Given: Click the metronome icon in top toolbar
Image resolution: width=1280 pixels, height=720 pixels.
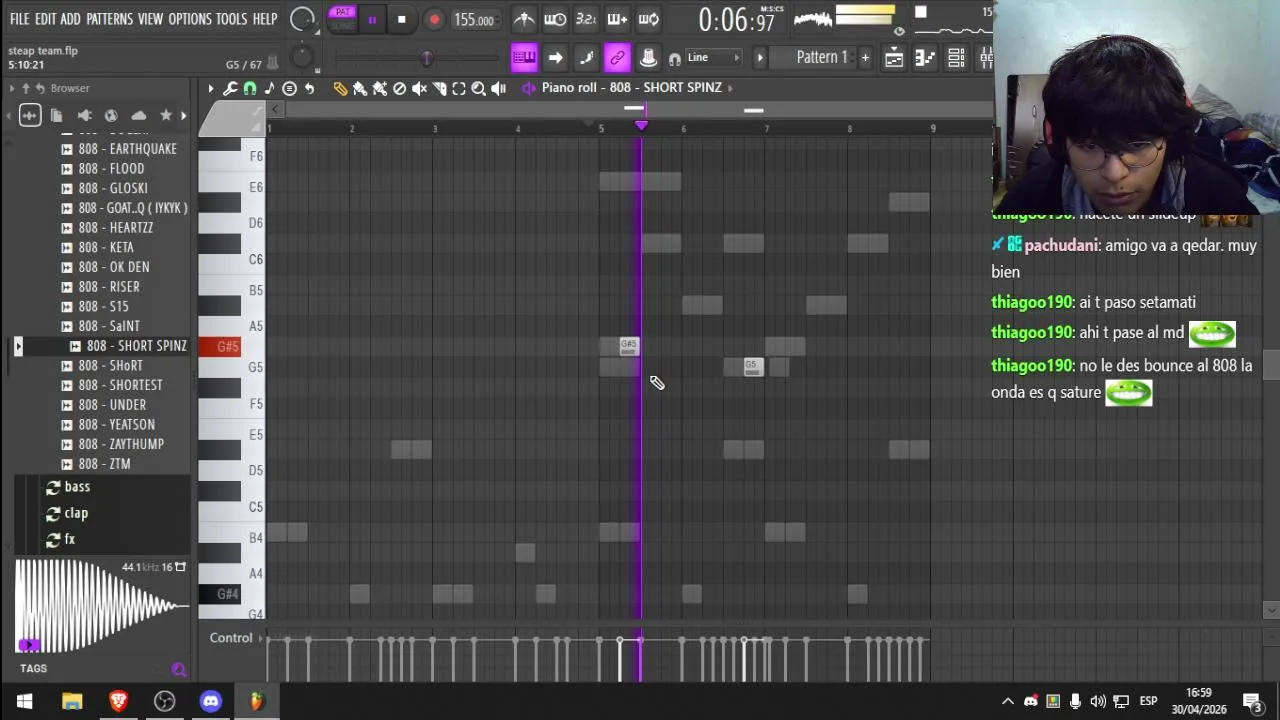Looking at the screenshot, I should coord(524,19).
